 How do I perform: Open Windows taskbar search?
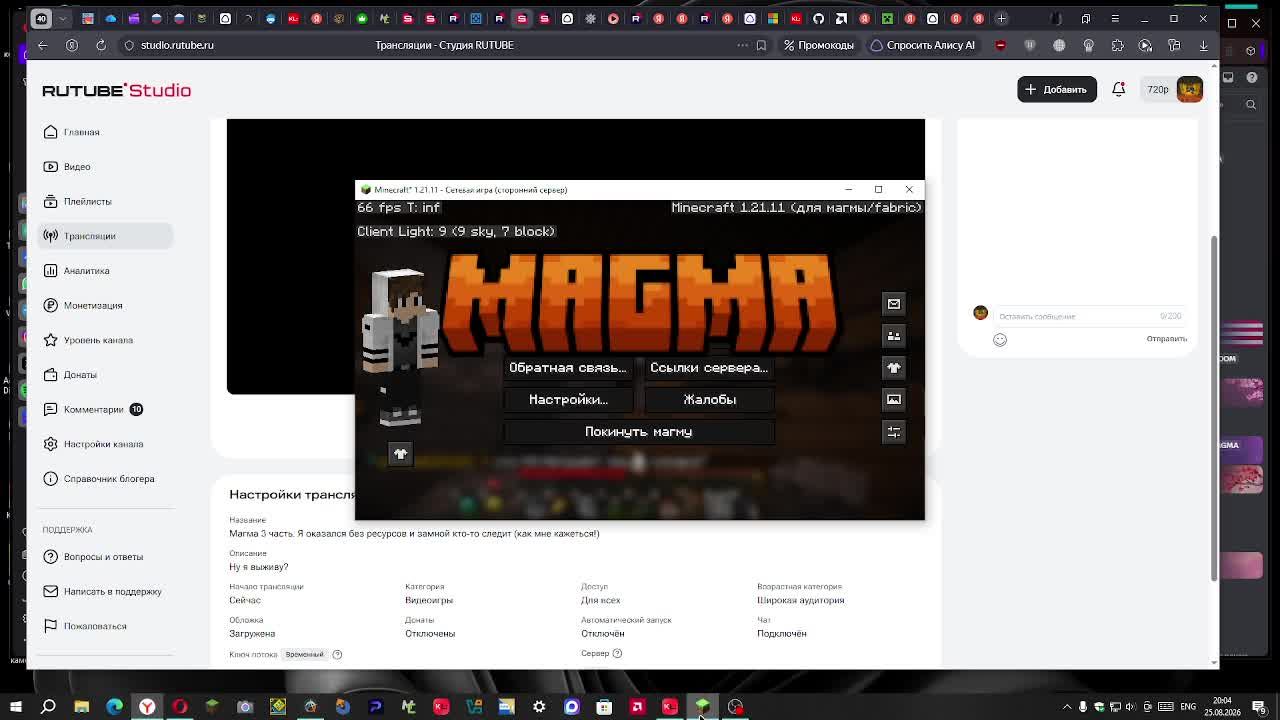tap(48, 707)
